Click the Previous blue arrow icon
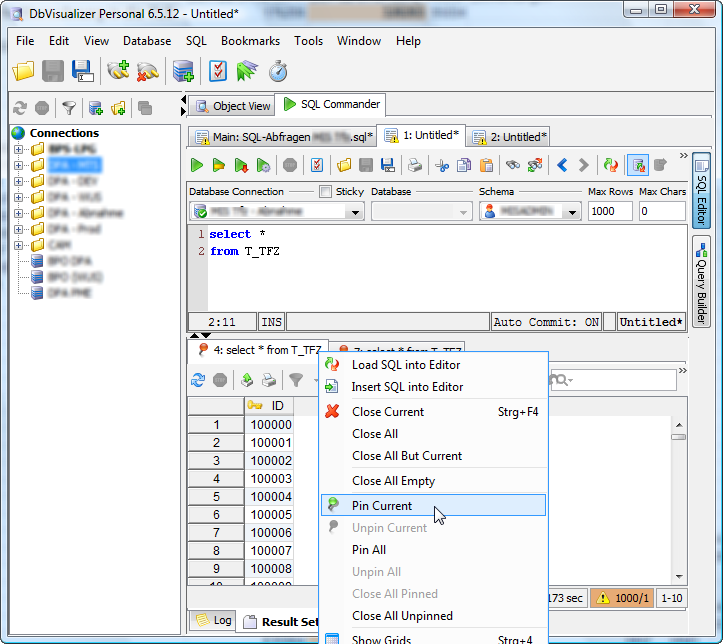This screenshot has height=644, width=723. 562,165
